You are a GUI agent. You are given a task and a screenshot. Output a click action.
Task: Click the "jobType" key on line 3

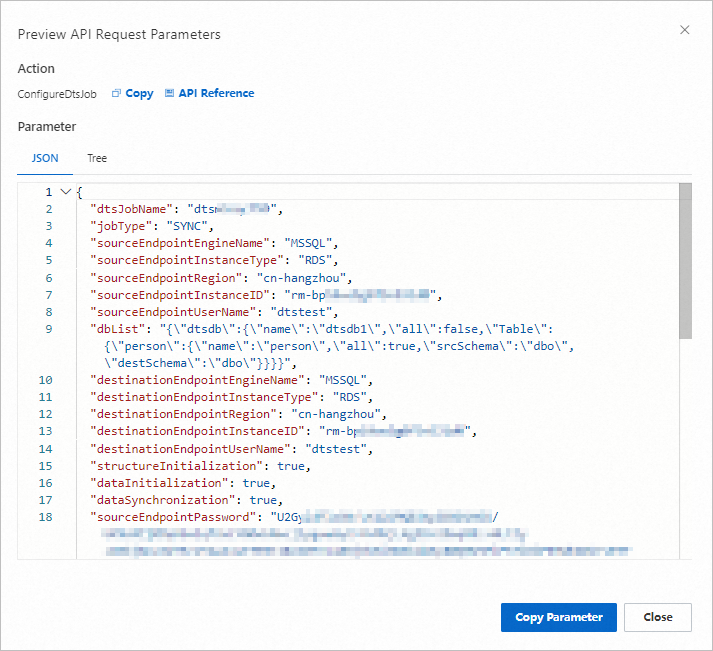[x=121, y=226]
